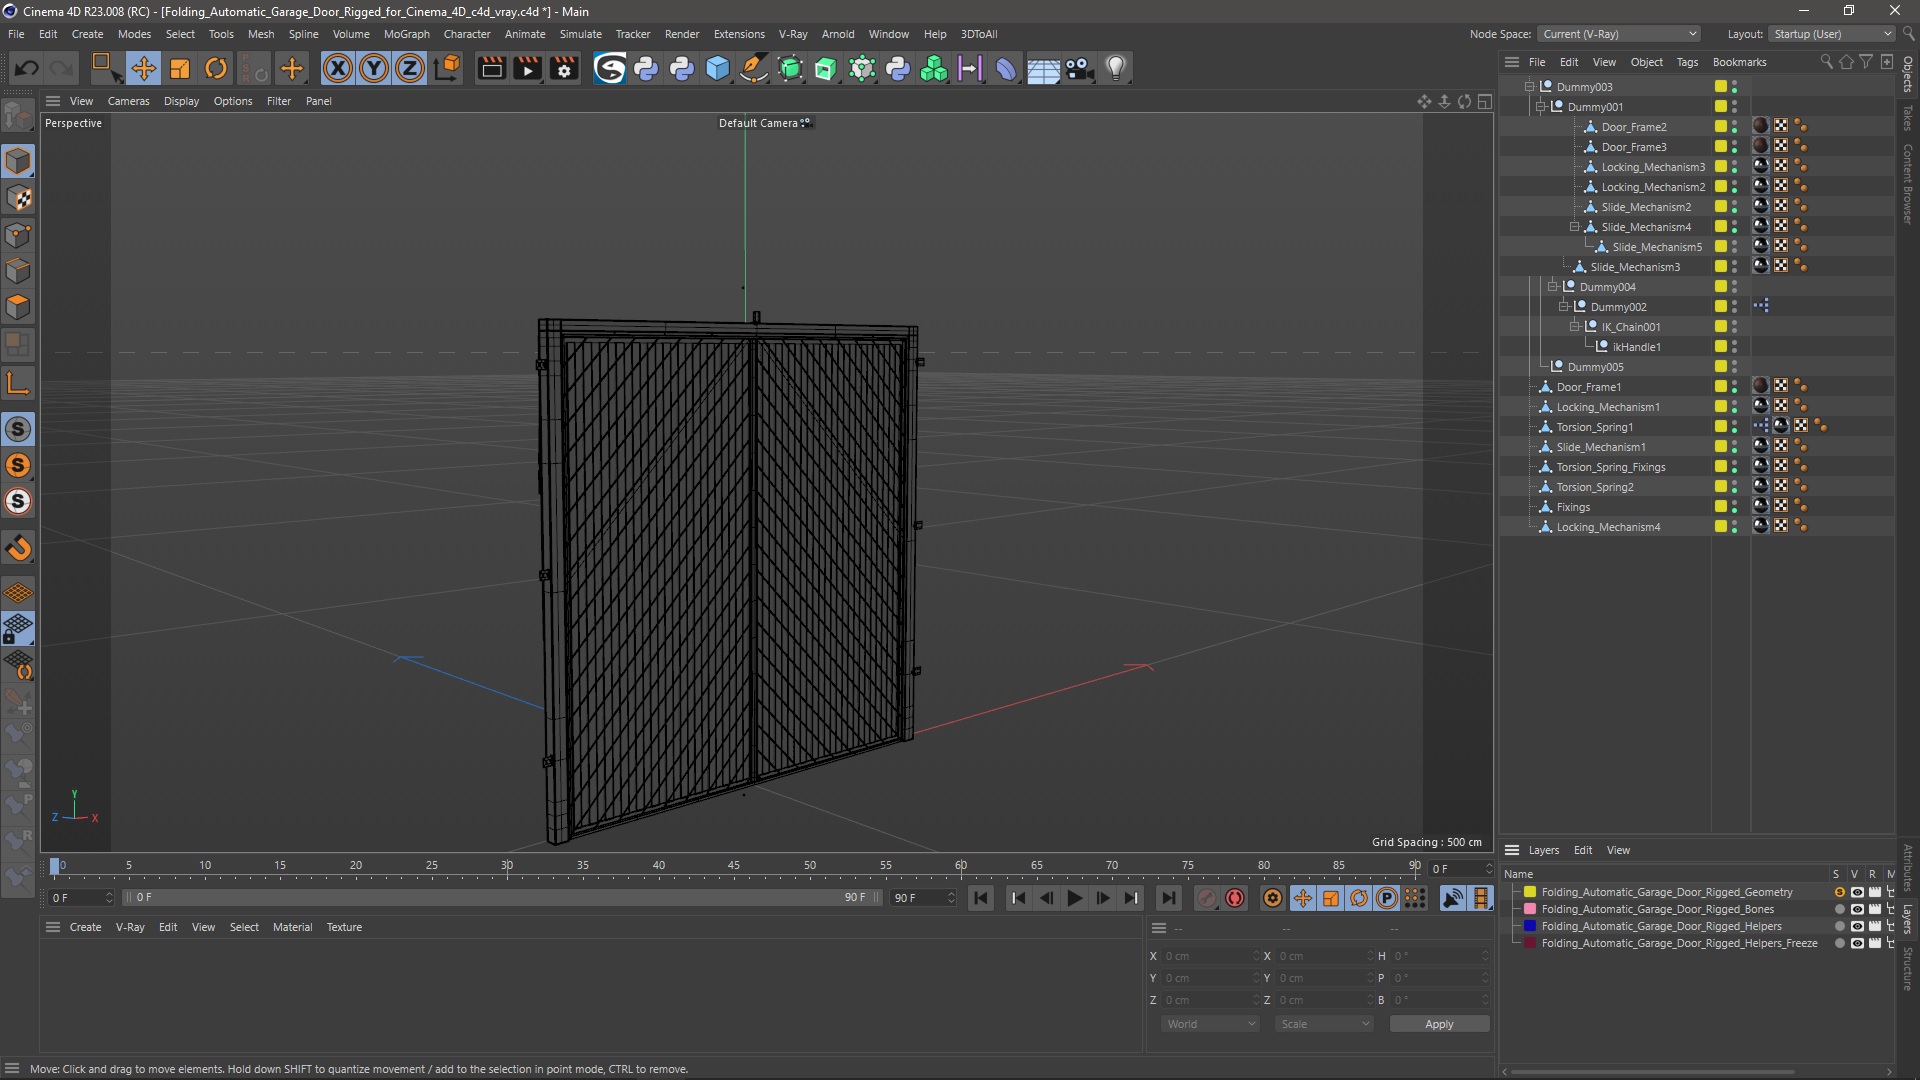
Task: Toggle Position keyframe recording
Action: click(x=1303, y=898)
